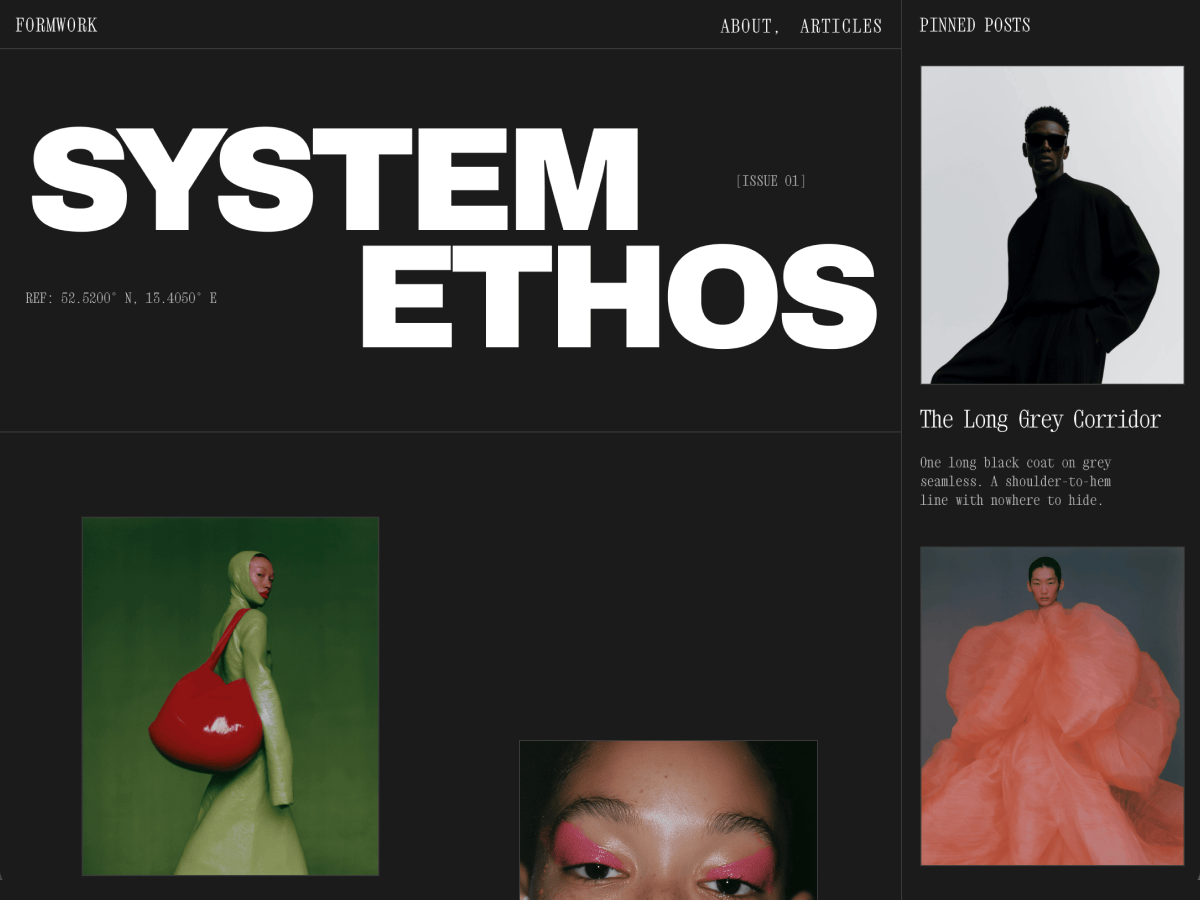The image size is (1200, 900).
Task: Click the SYSTEM headline word
Action: tap(335, 180)
